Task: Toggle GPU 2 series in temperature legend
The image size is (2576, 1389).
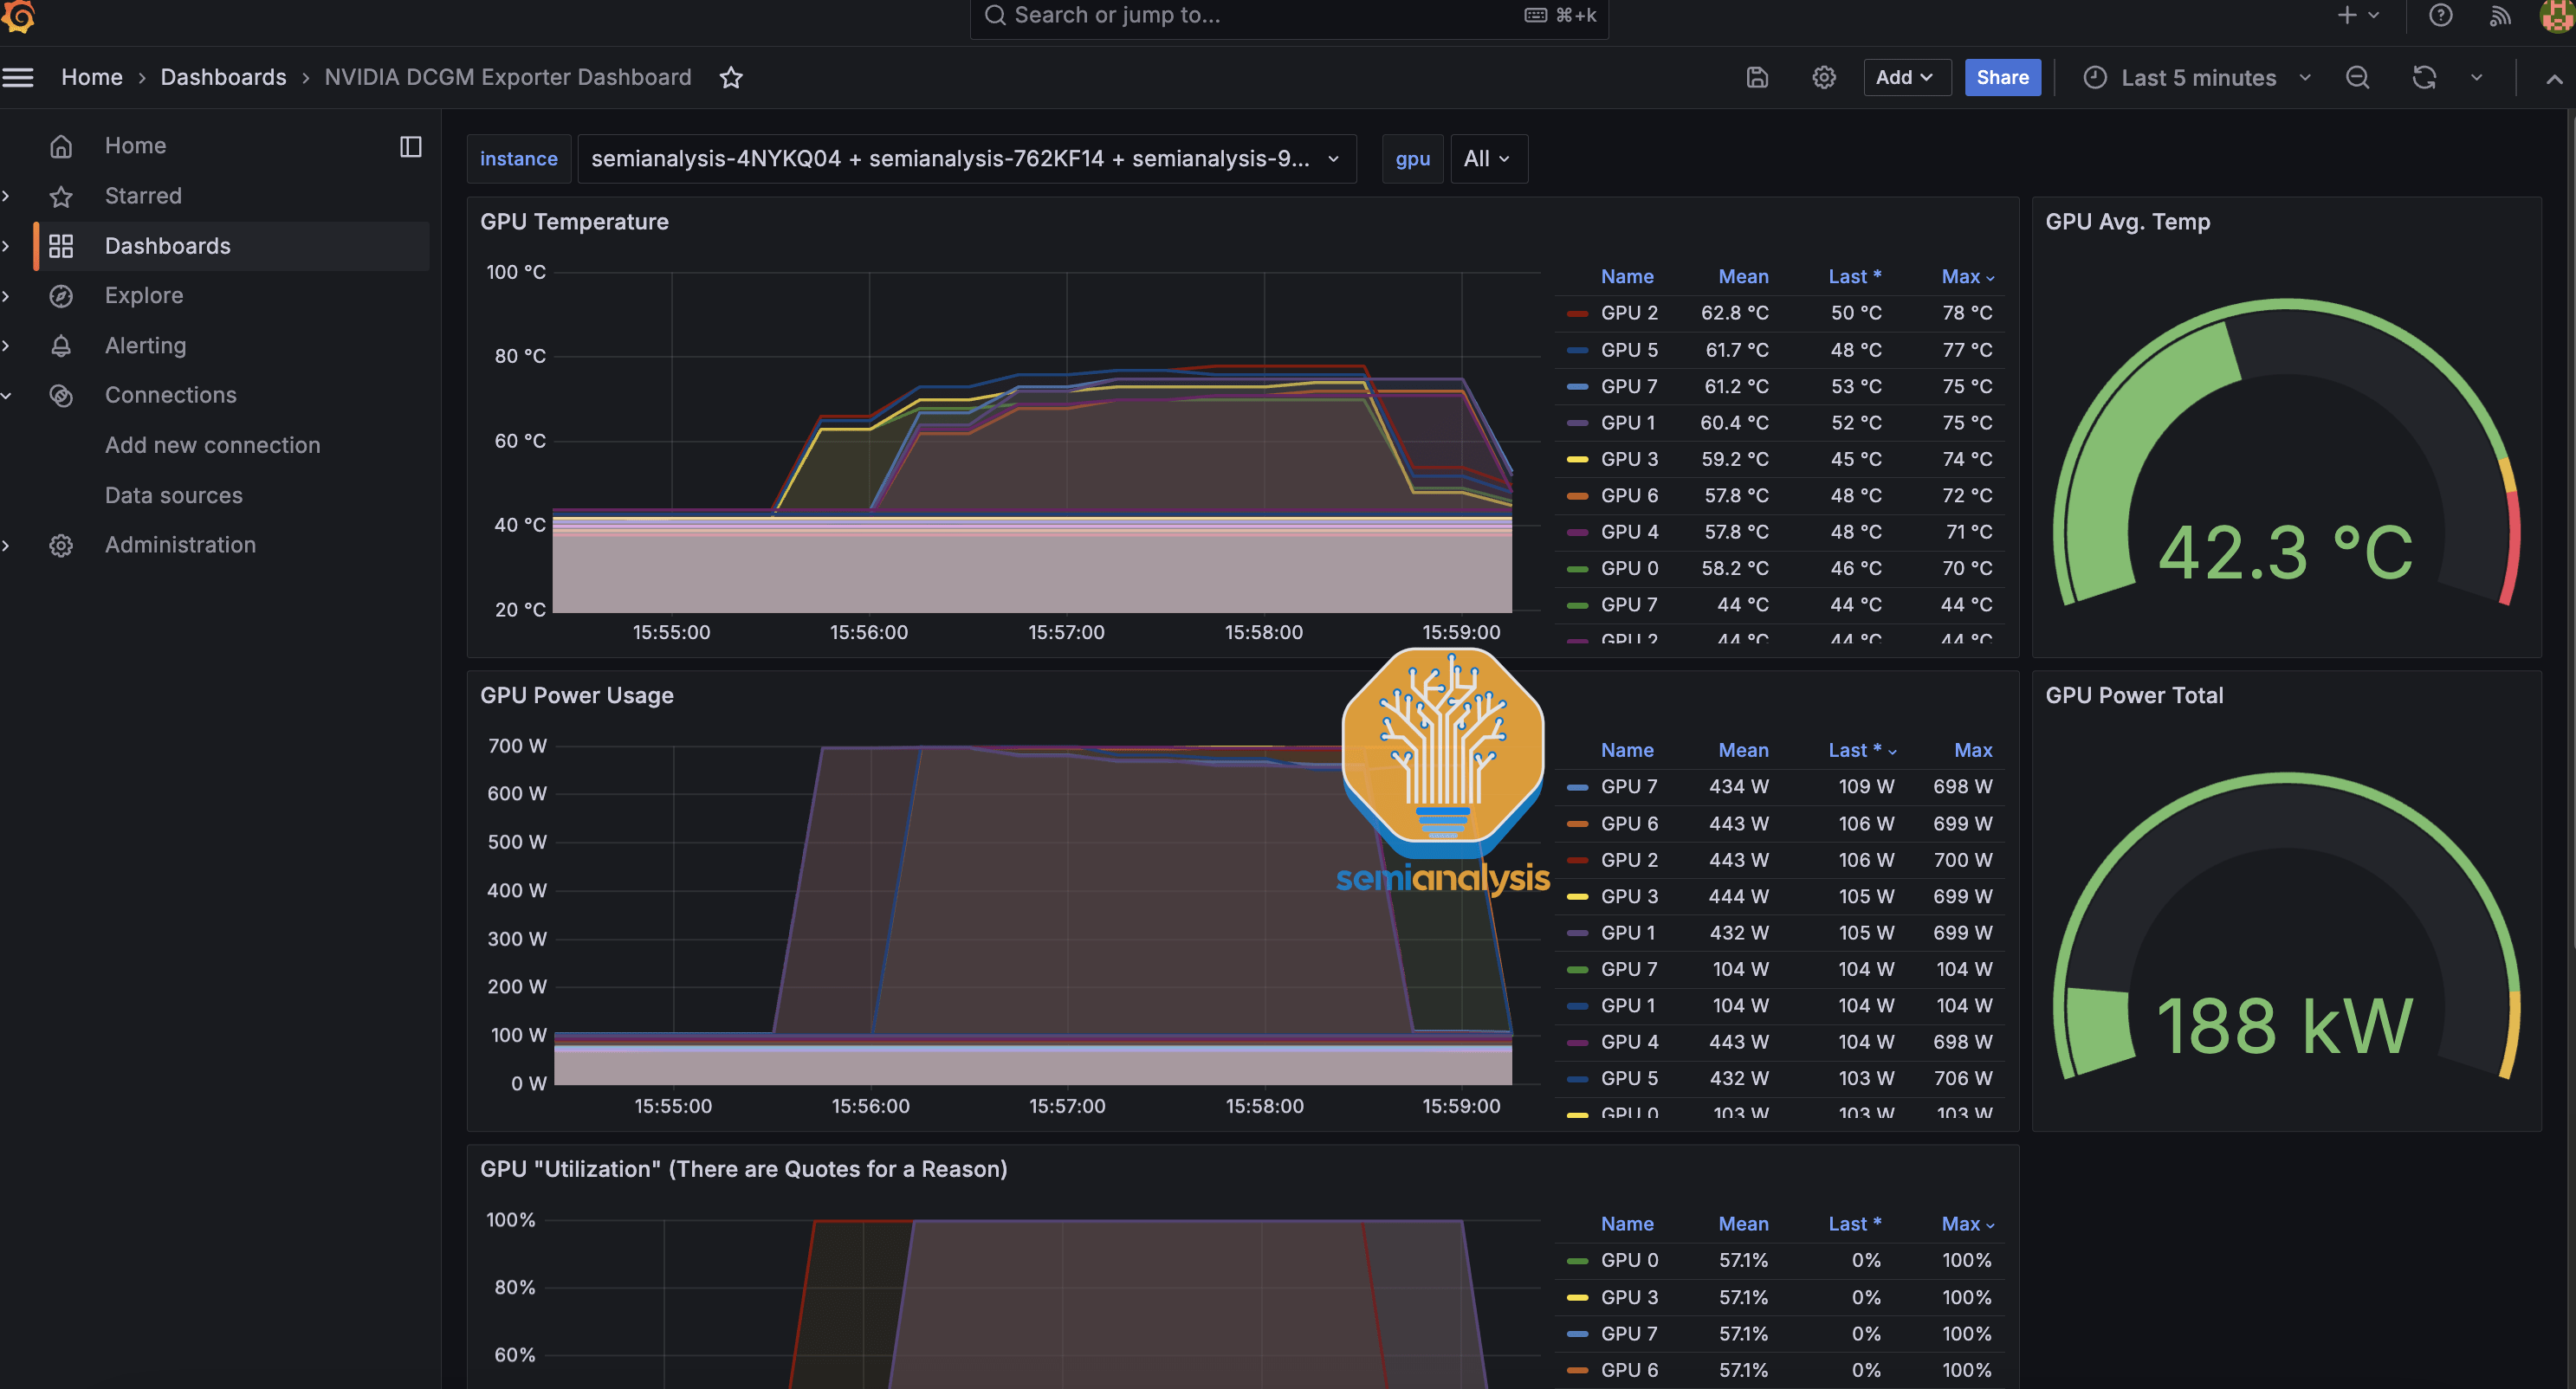Action: point(1628,313)
